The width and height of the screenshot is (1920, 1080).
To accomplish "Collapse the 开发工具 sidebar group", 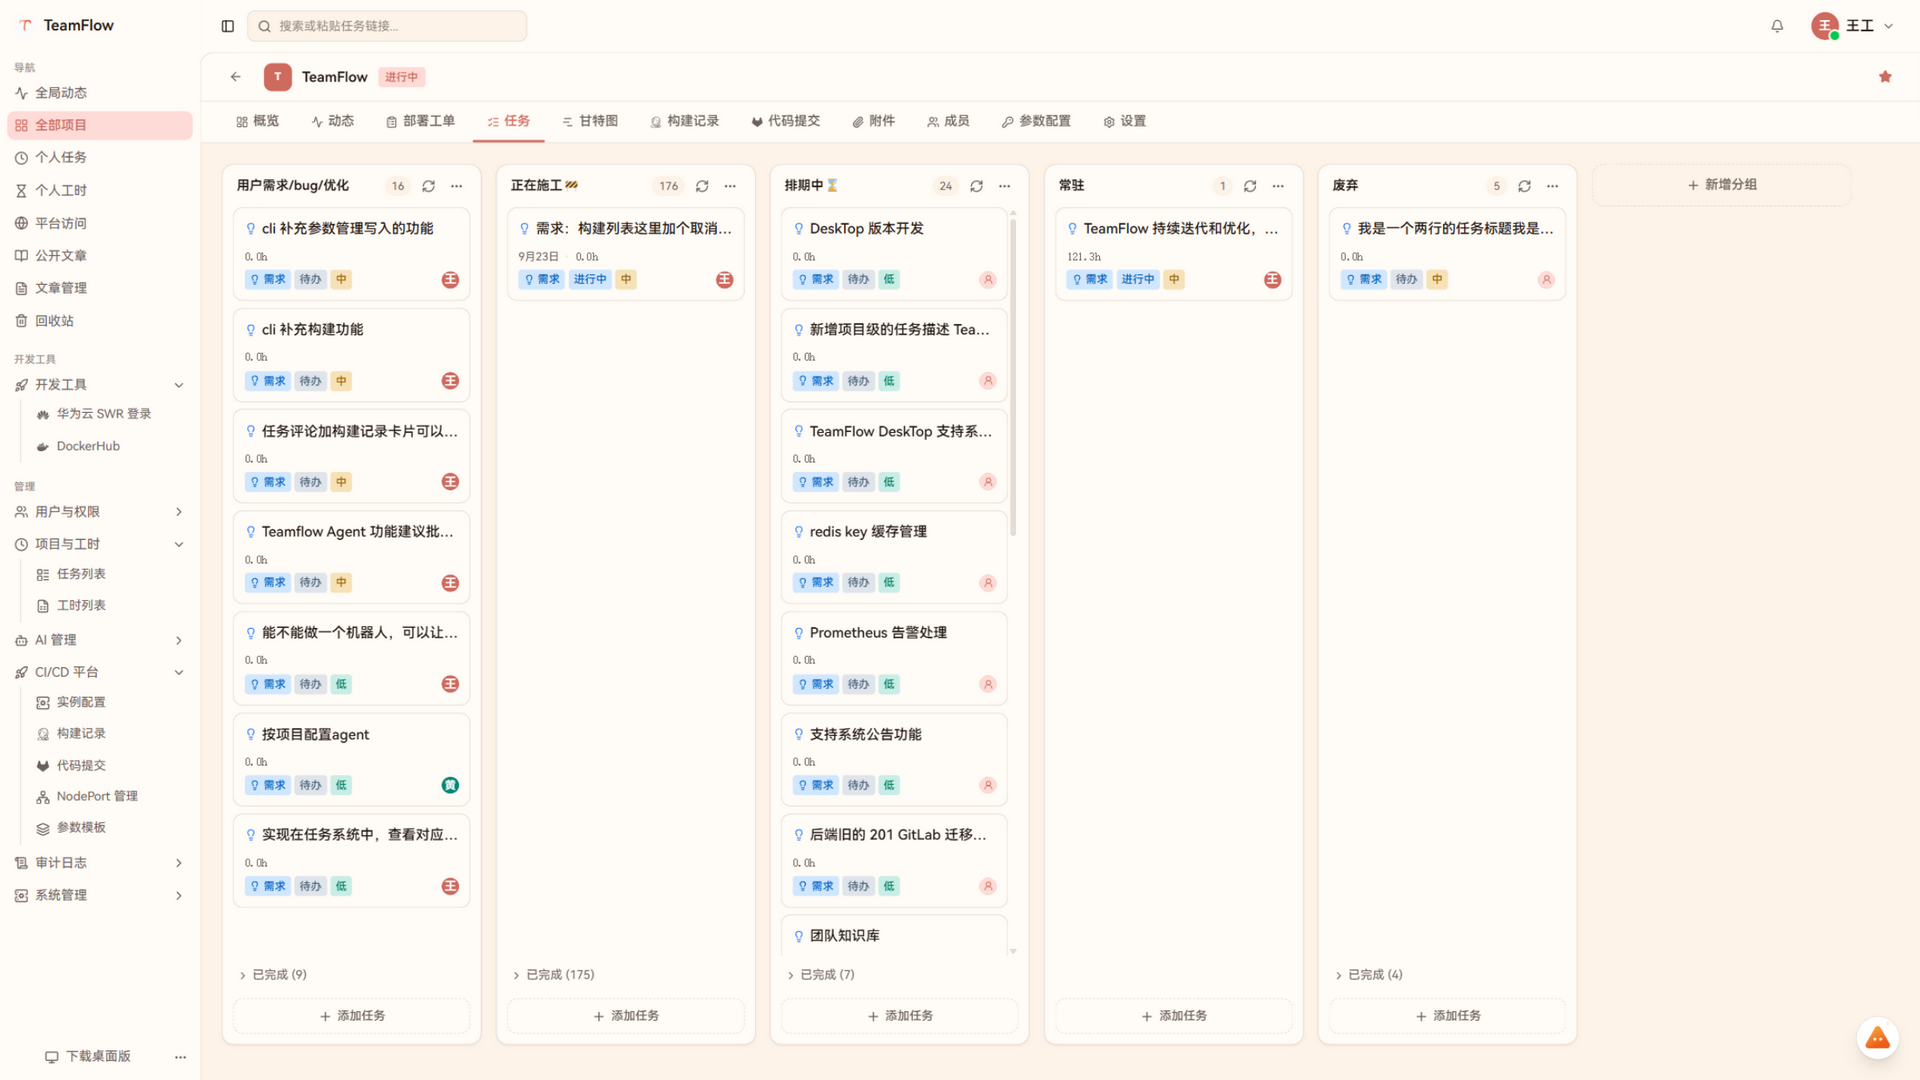I will click(x=179, y=385).
